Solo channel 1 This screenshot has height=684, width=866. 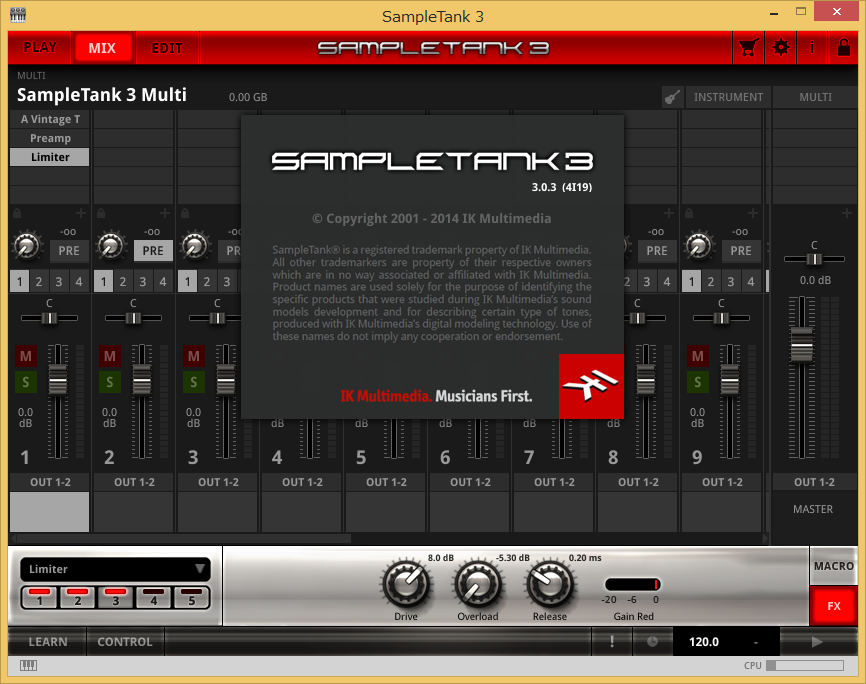[26, 382]
